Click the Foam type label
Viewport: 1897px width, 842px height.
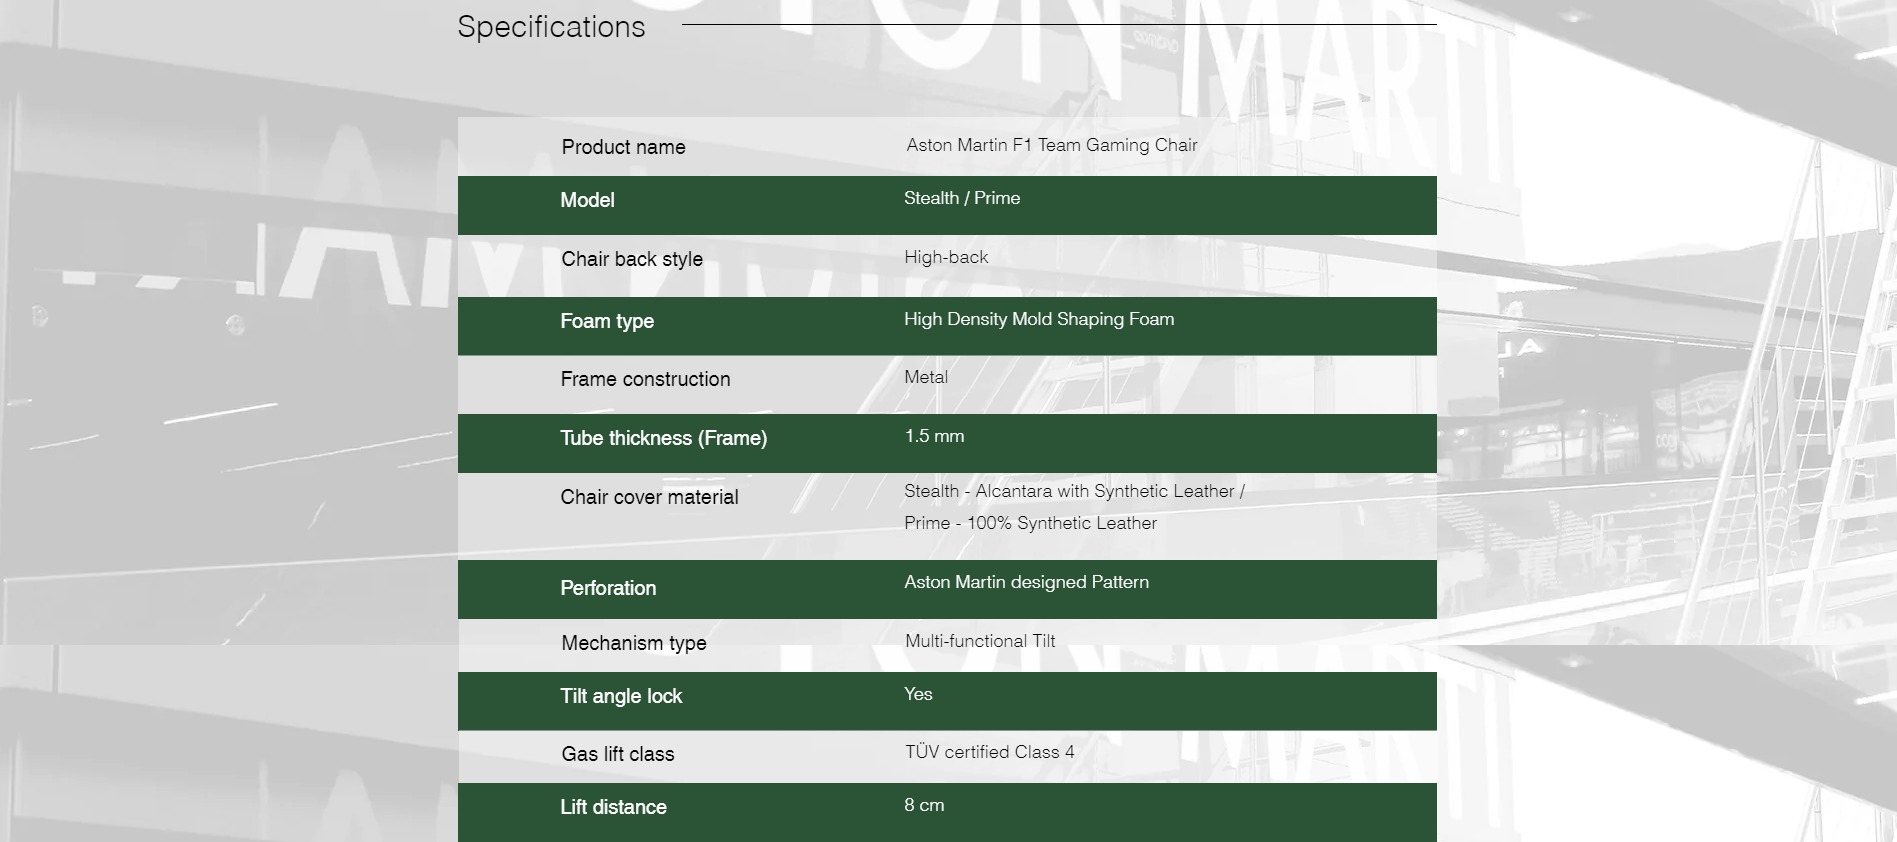point(606,321)
